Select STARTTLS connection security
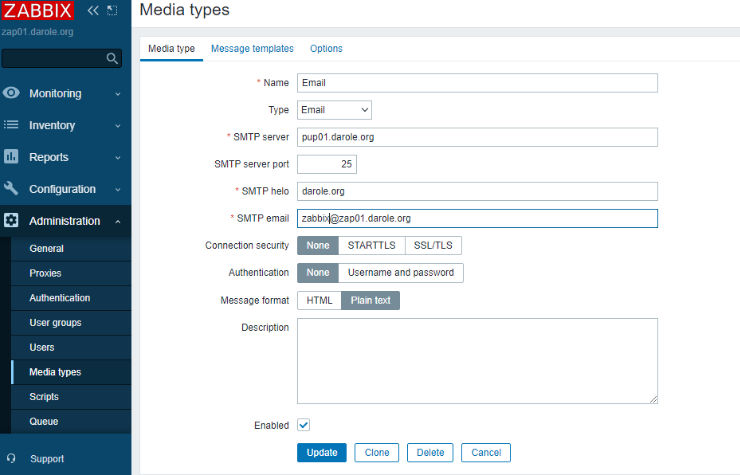This screenshot has height=475, width=740. [x=370, y=245]
